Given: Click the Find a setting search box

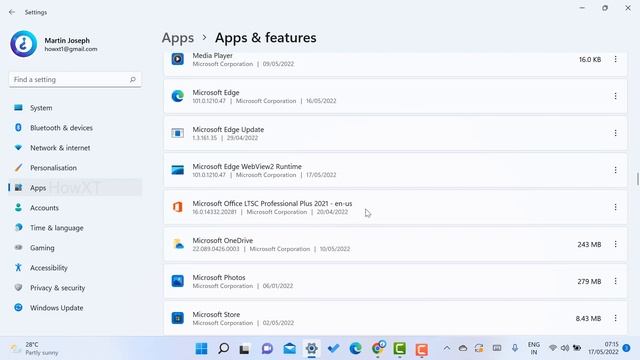Looking at the screenshot, I should 75,80.
